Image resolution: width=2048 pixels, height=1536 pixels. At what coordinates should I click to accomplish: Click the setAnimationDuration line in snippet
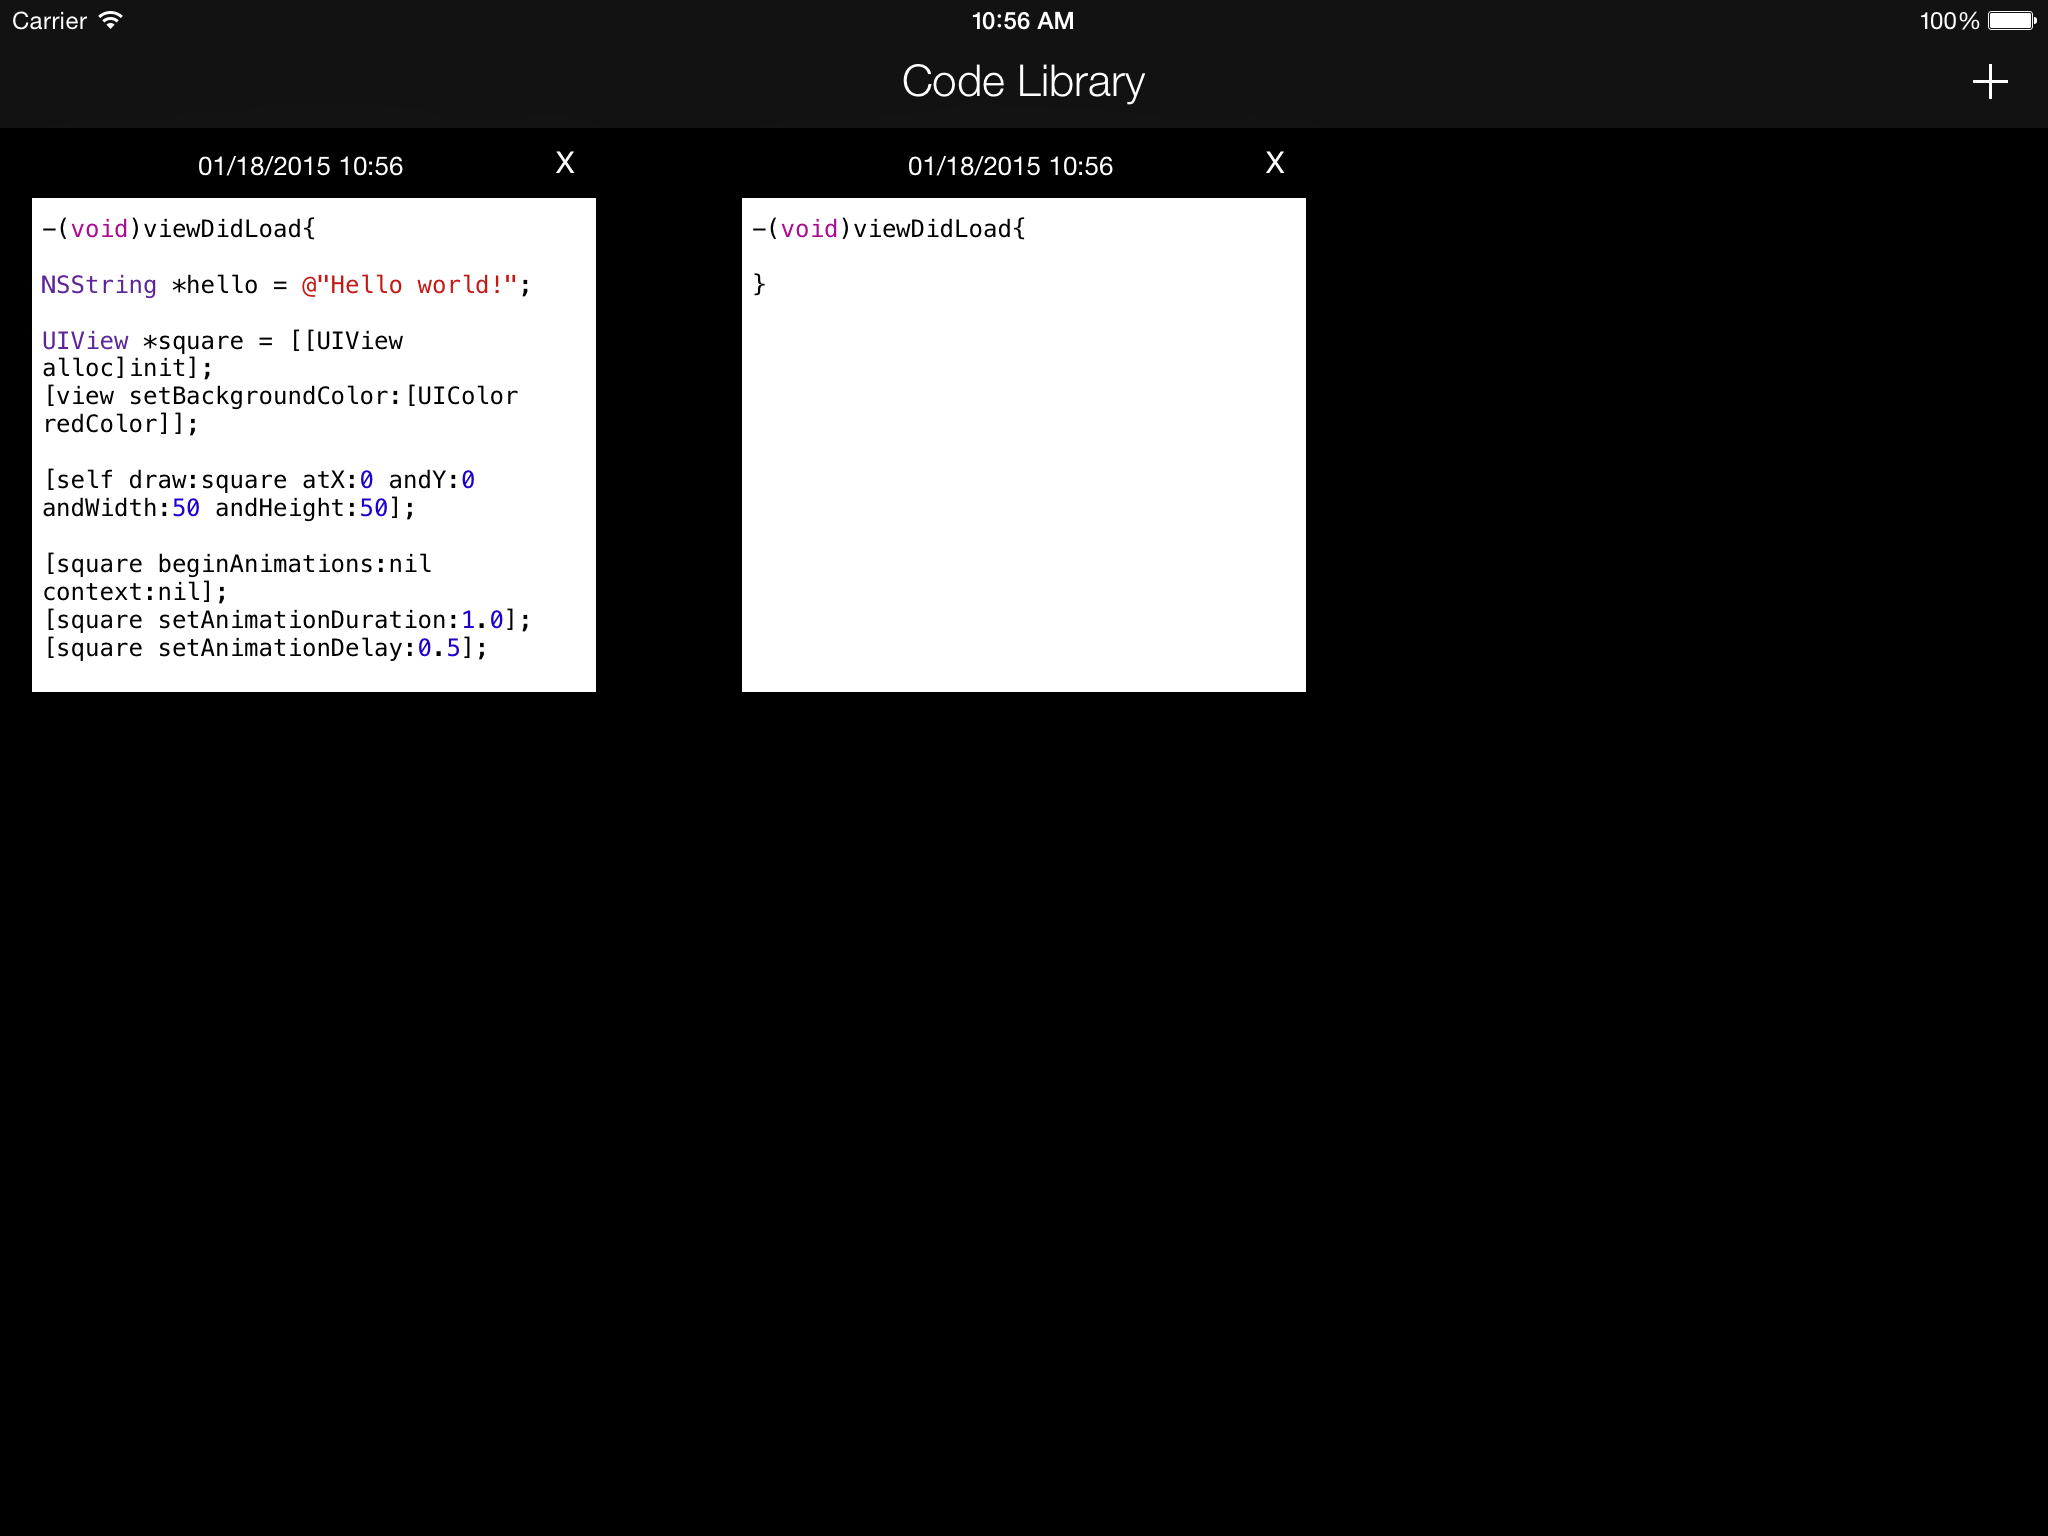[286, 620]
